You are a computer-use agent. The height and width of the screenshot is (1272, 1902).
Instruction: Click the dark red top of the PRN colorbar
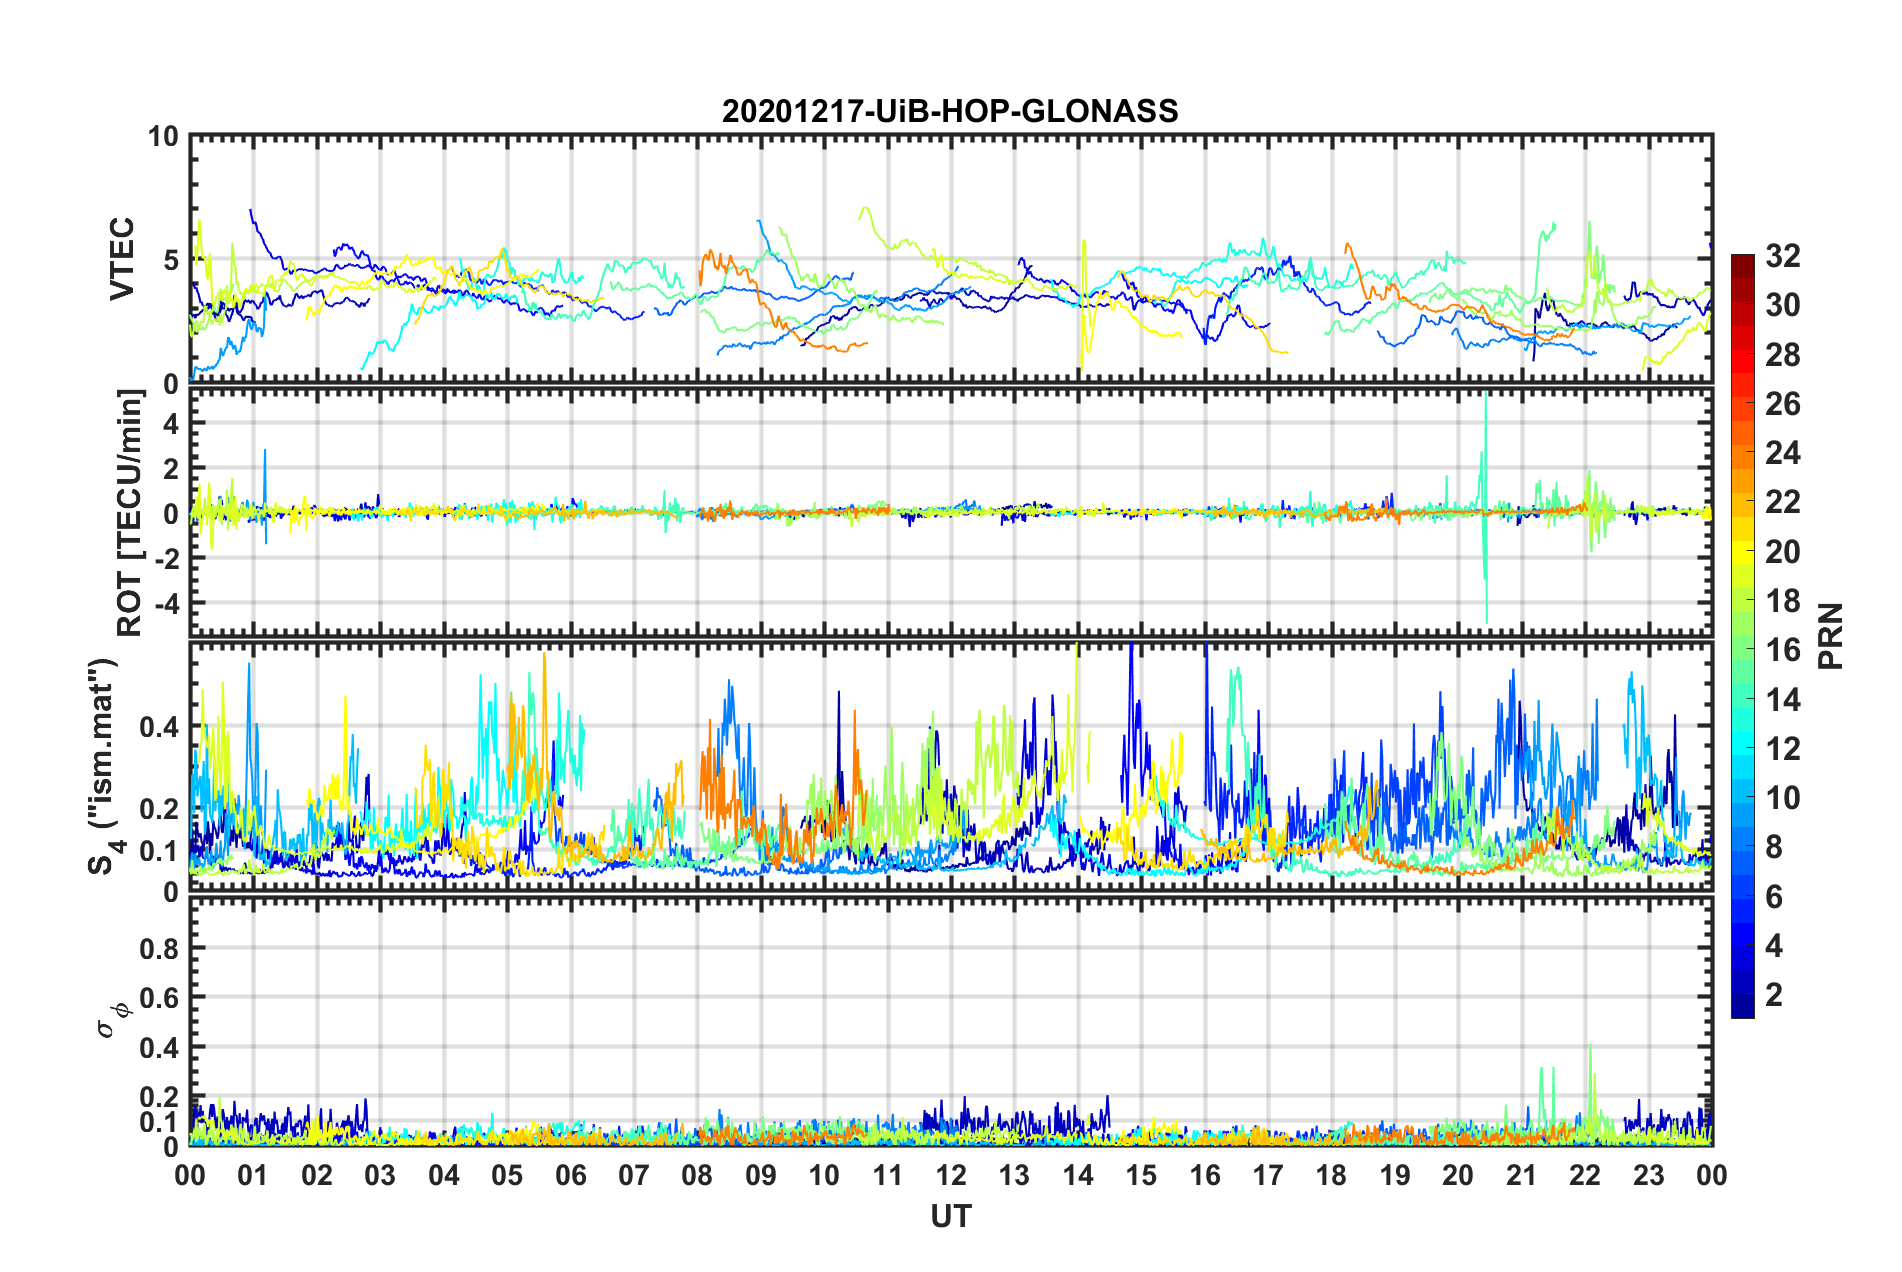(x=1742, y=262)
